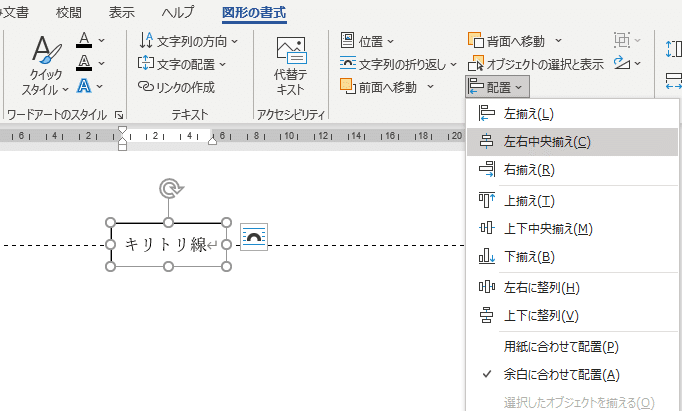Click the left indent square marker on ruler
The width and height of the screenshot is (682, 411).
pyautogui.click(x=123, y=147)
